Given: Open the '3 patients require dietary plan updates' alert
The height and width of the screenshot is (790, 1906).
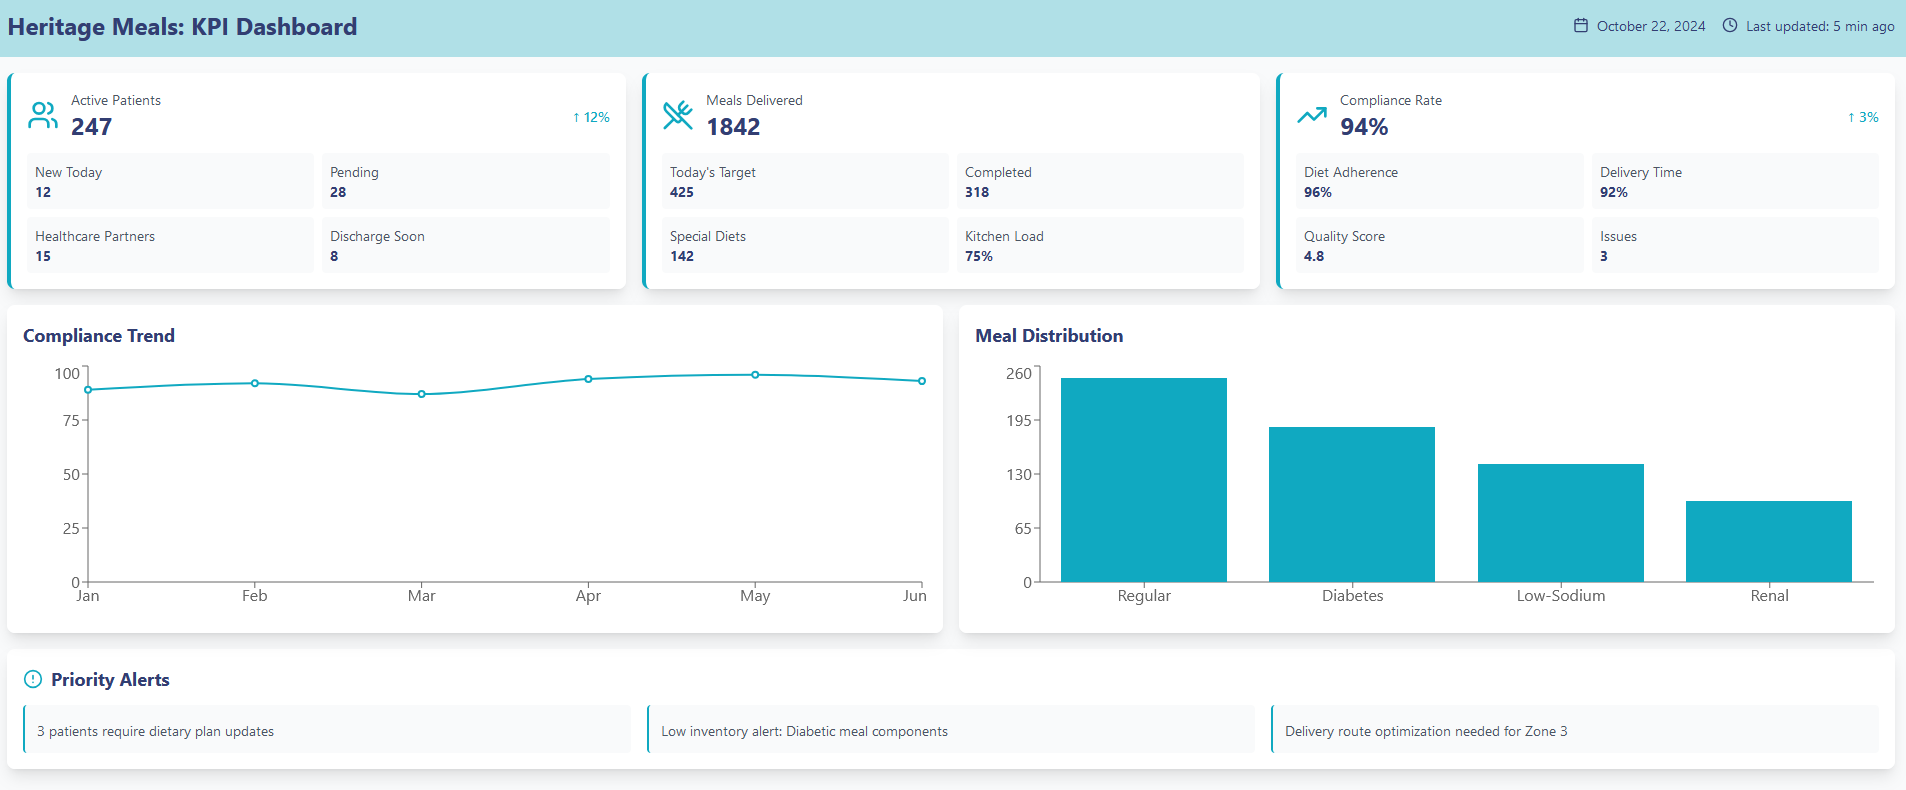Looking at the screenshot, I should point(327,729).
